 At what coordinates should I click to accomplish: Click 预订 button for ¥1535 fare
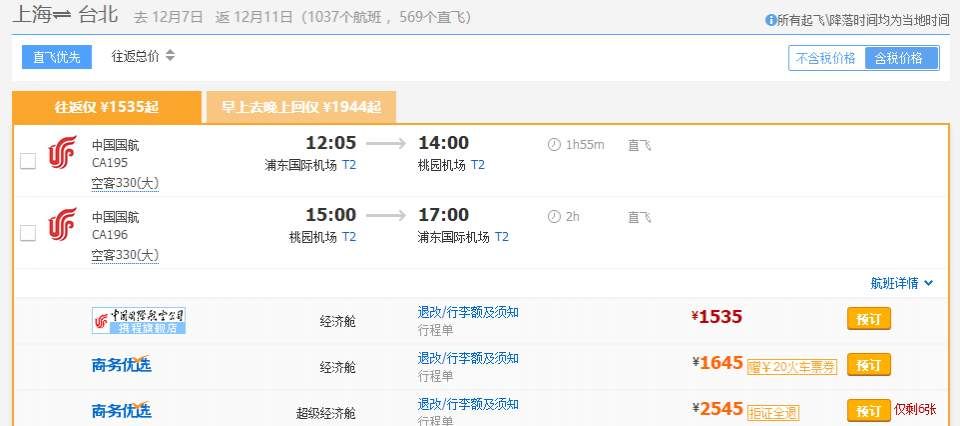[x=868, y=318]
